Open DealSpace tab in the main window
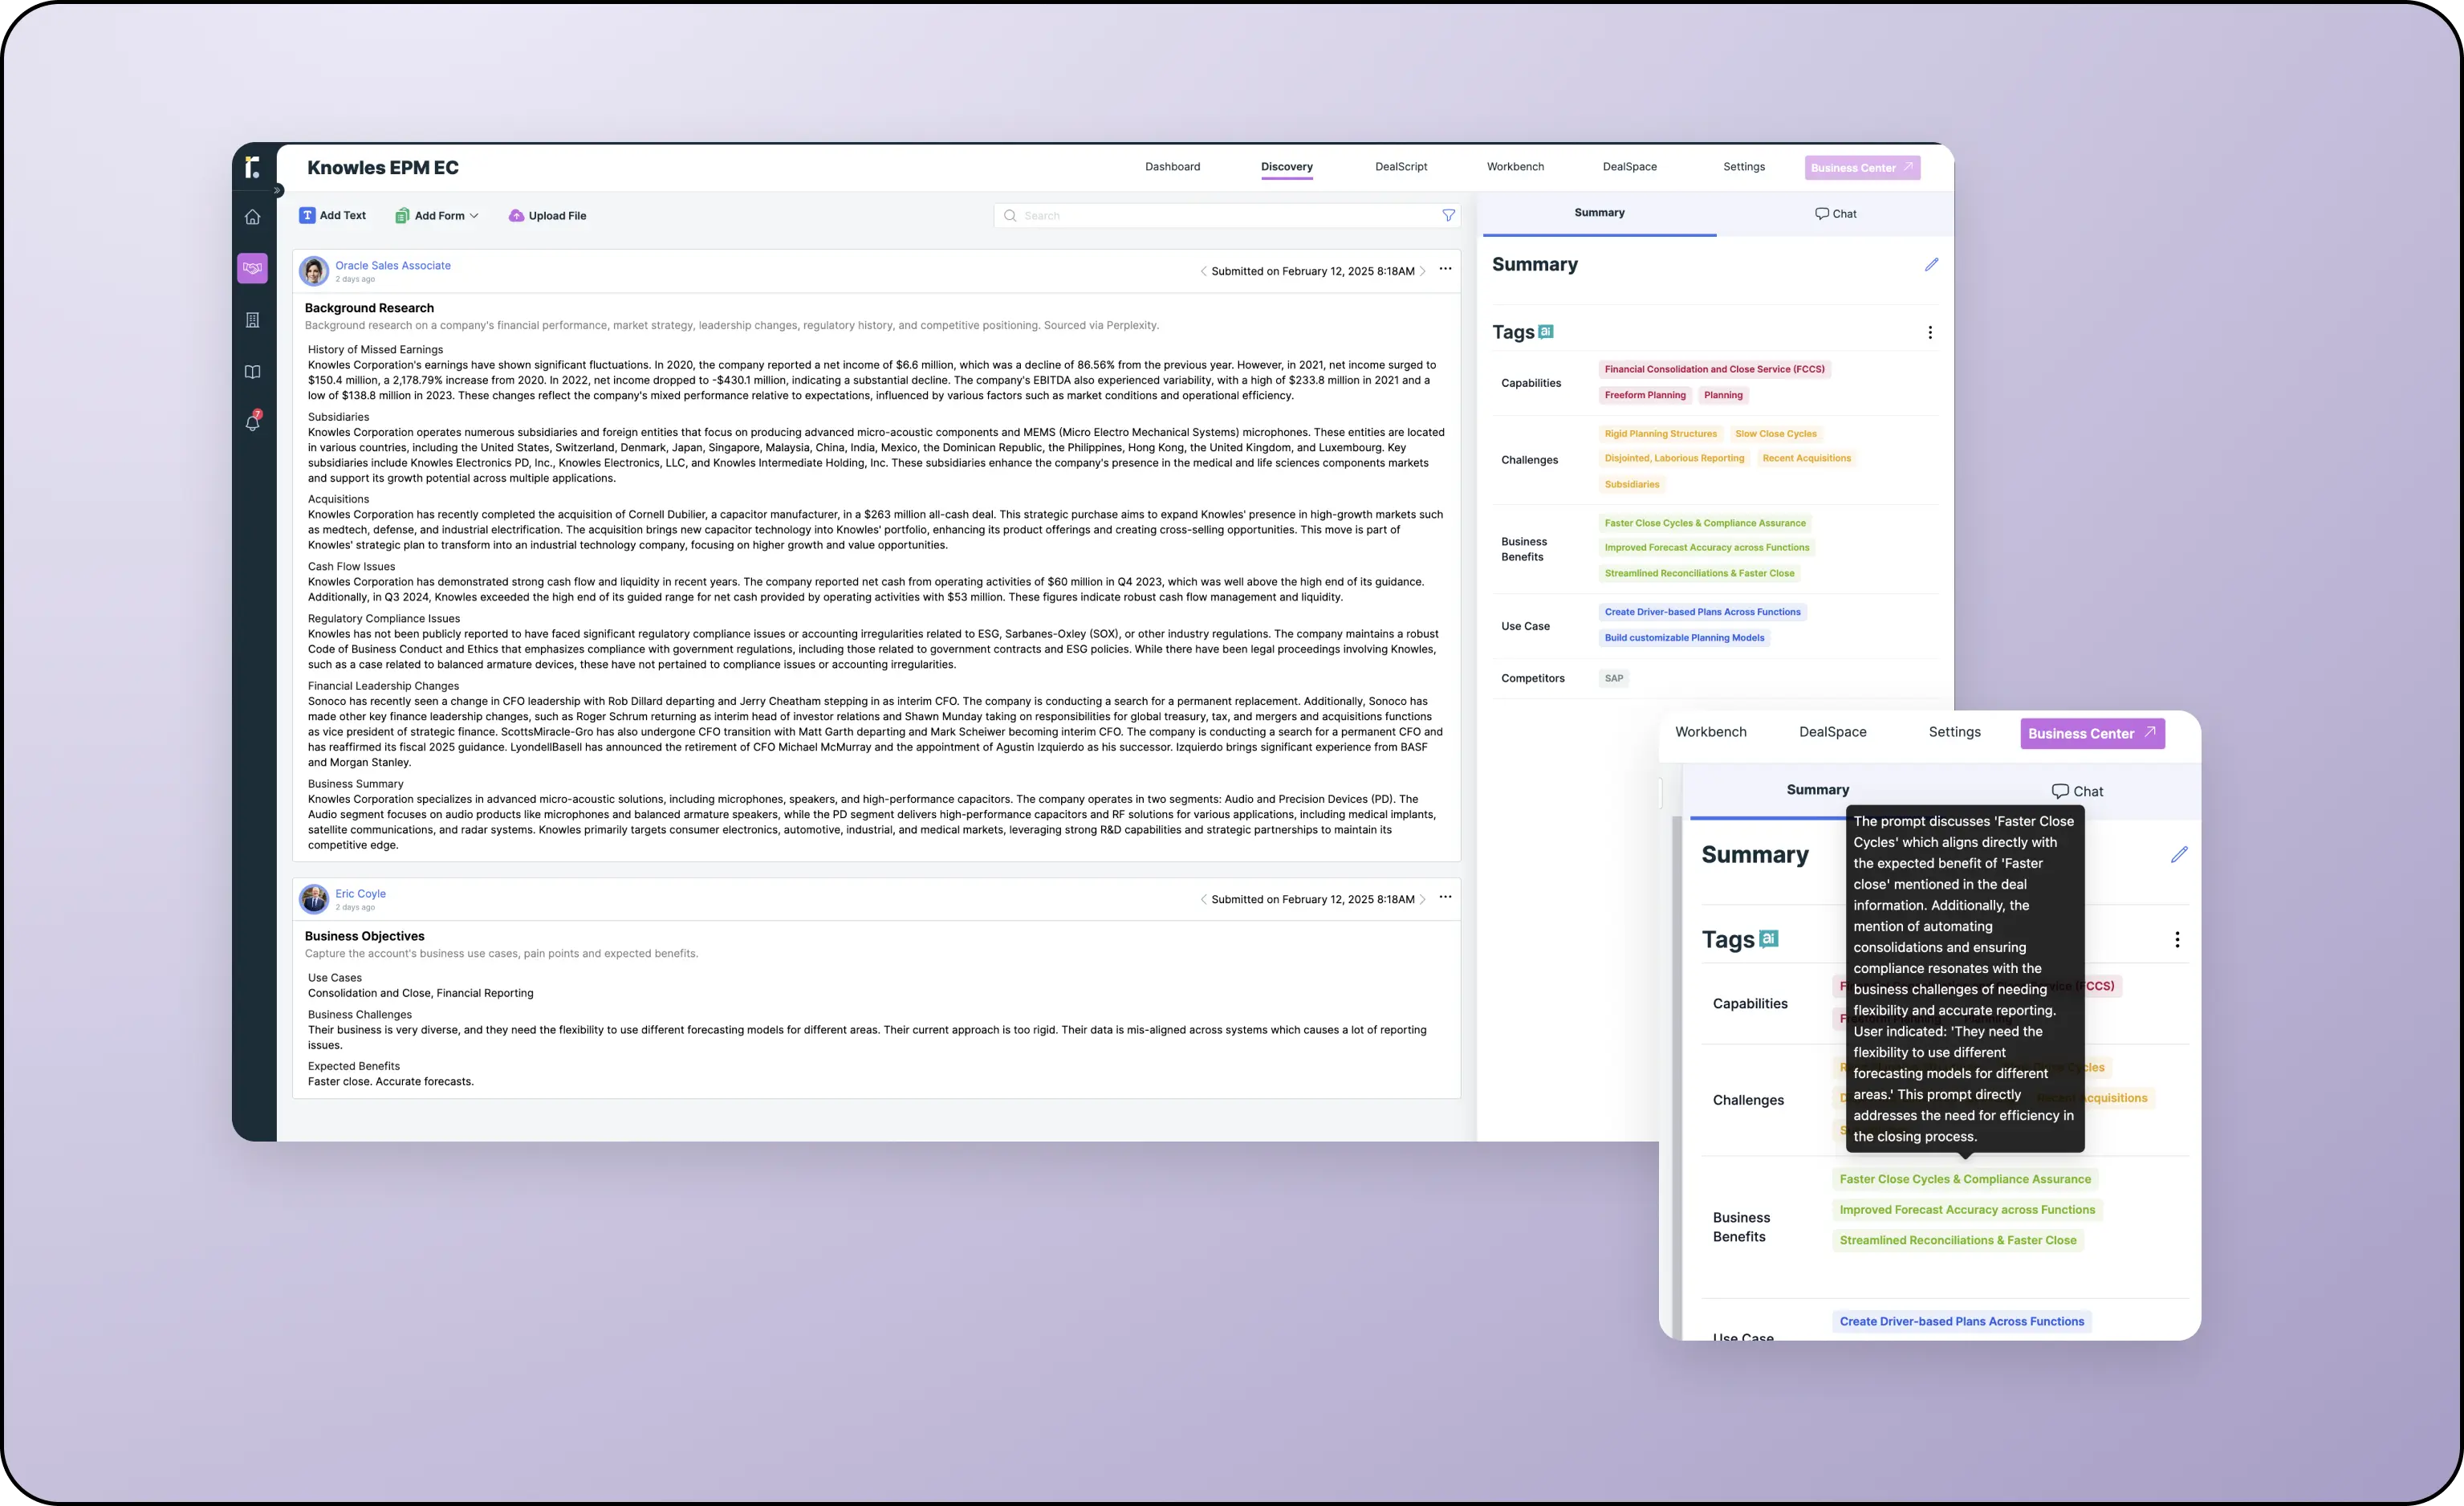 tap(1629, 167)
